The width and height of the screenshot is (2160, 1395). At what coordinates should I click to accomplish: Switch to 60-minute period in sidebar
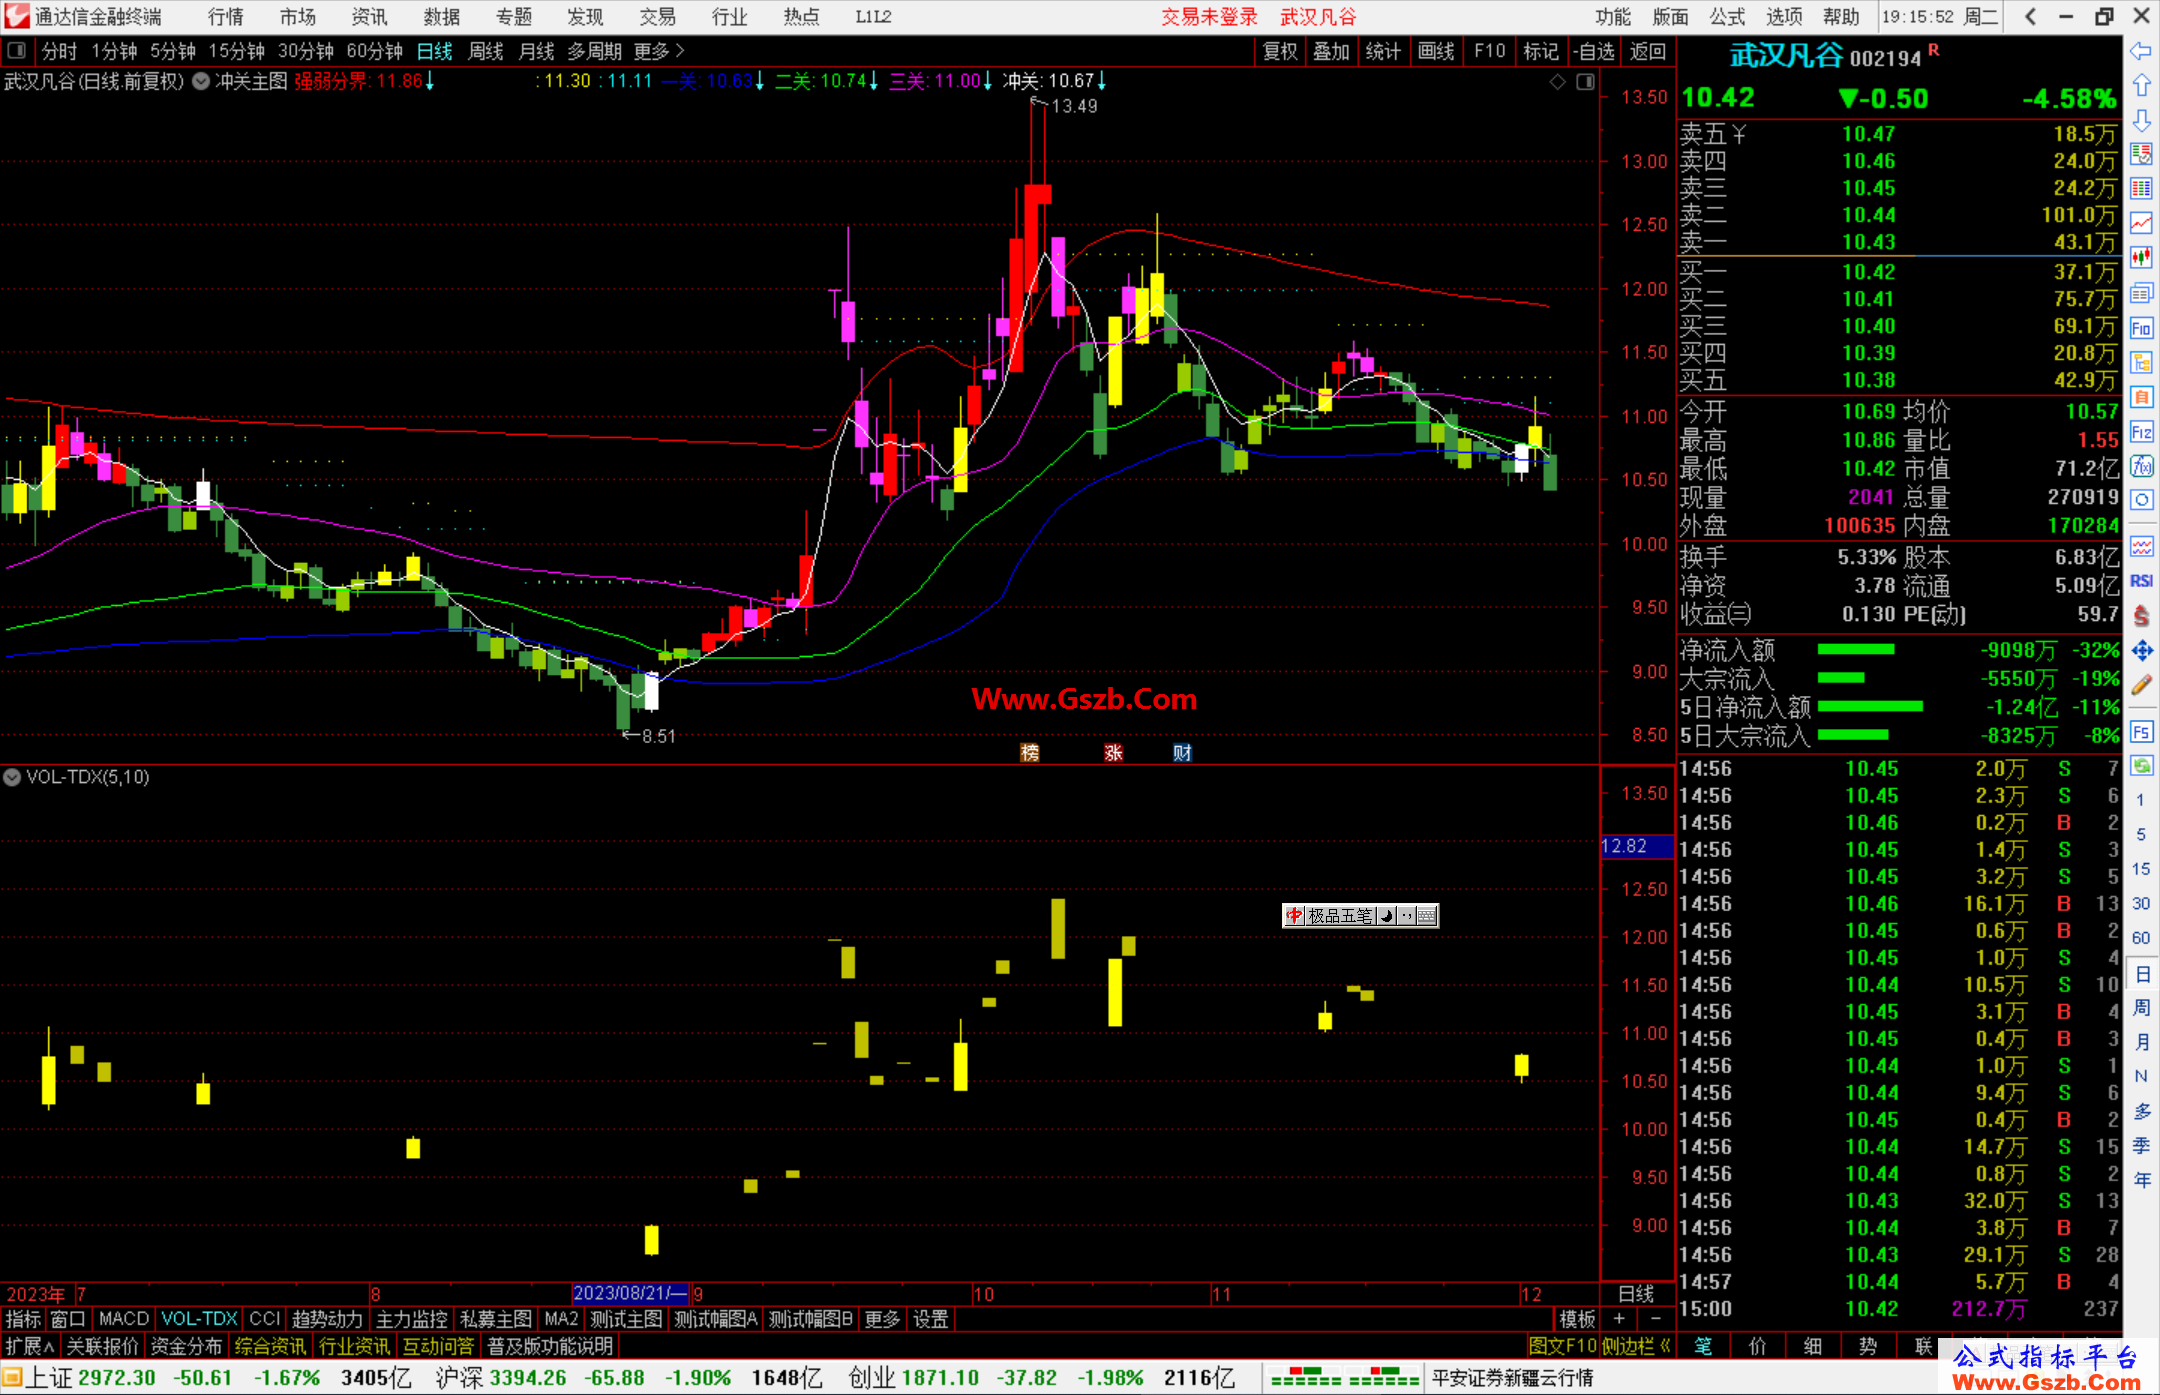tap(2141, 938)
